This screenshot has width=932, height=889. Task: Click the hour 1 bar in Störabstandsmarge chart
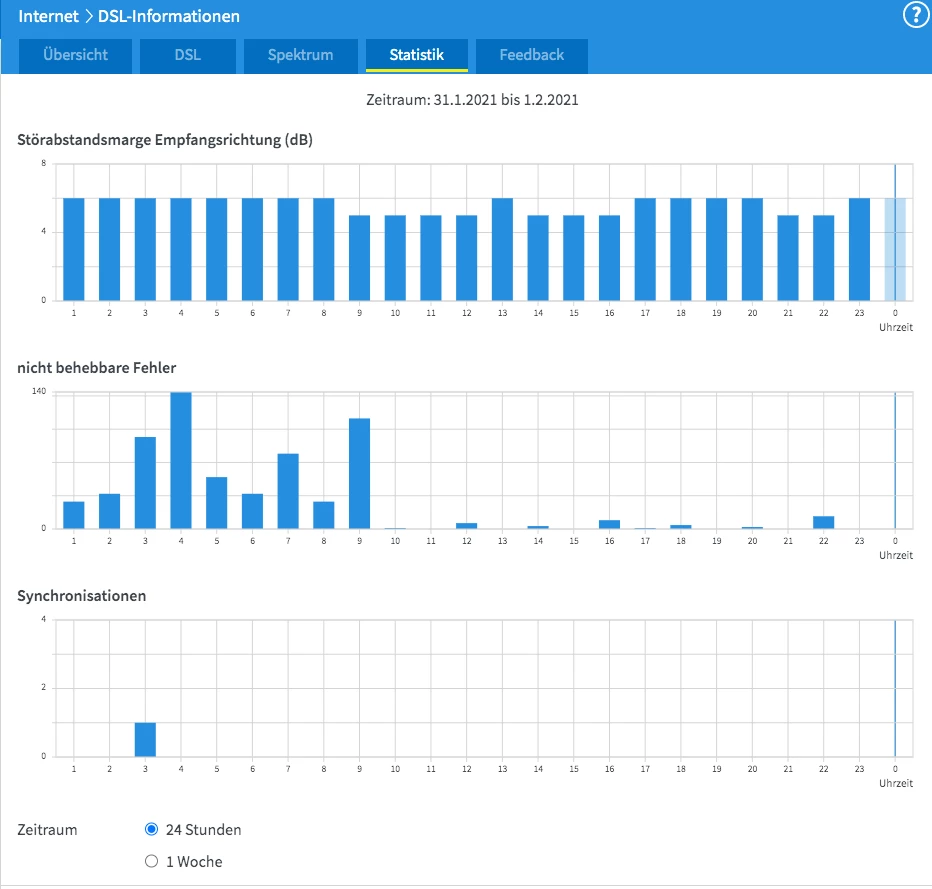[74, 249]
